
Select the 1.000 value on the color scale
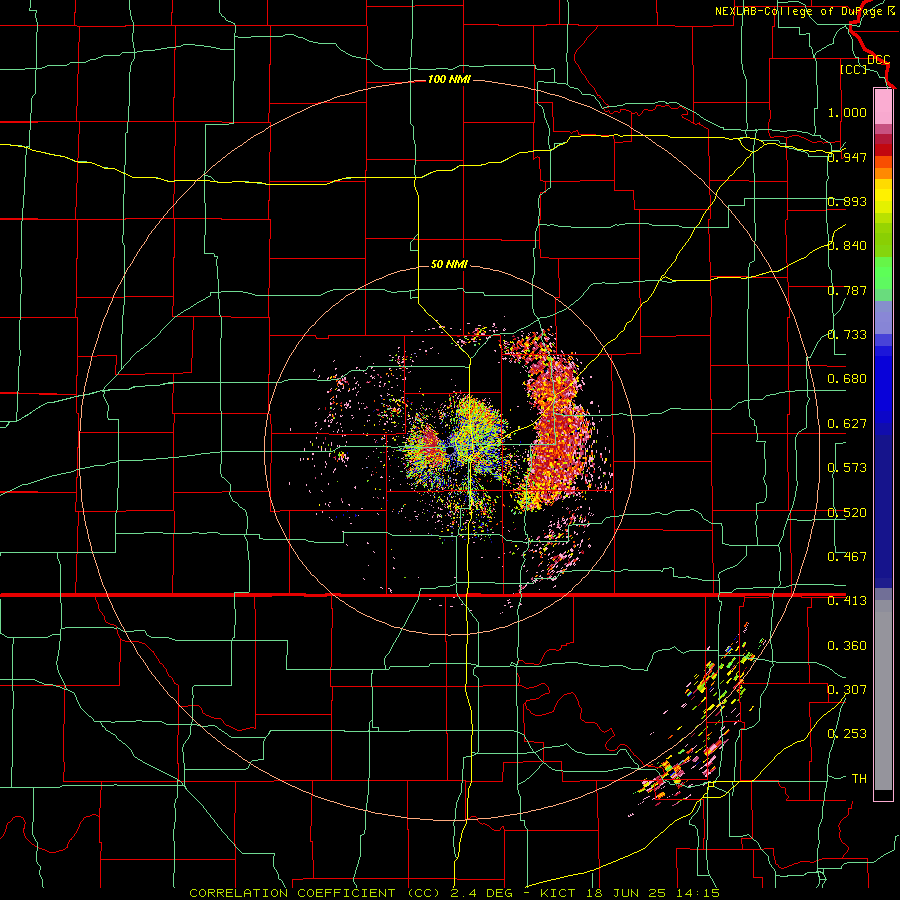coord(847,112)
